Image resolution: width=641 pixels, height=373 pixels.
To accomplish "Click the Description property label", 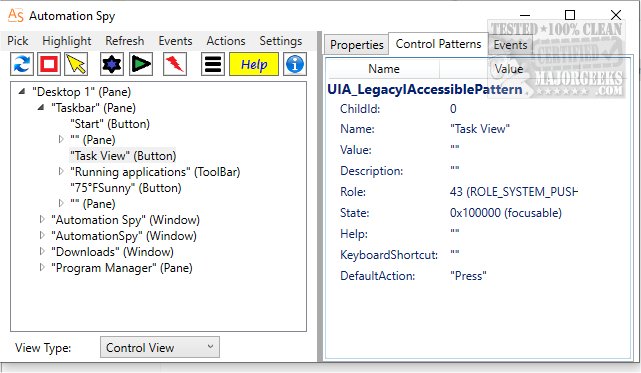I will pos(371,171).
